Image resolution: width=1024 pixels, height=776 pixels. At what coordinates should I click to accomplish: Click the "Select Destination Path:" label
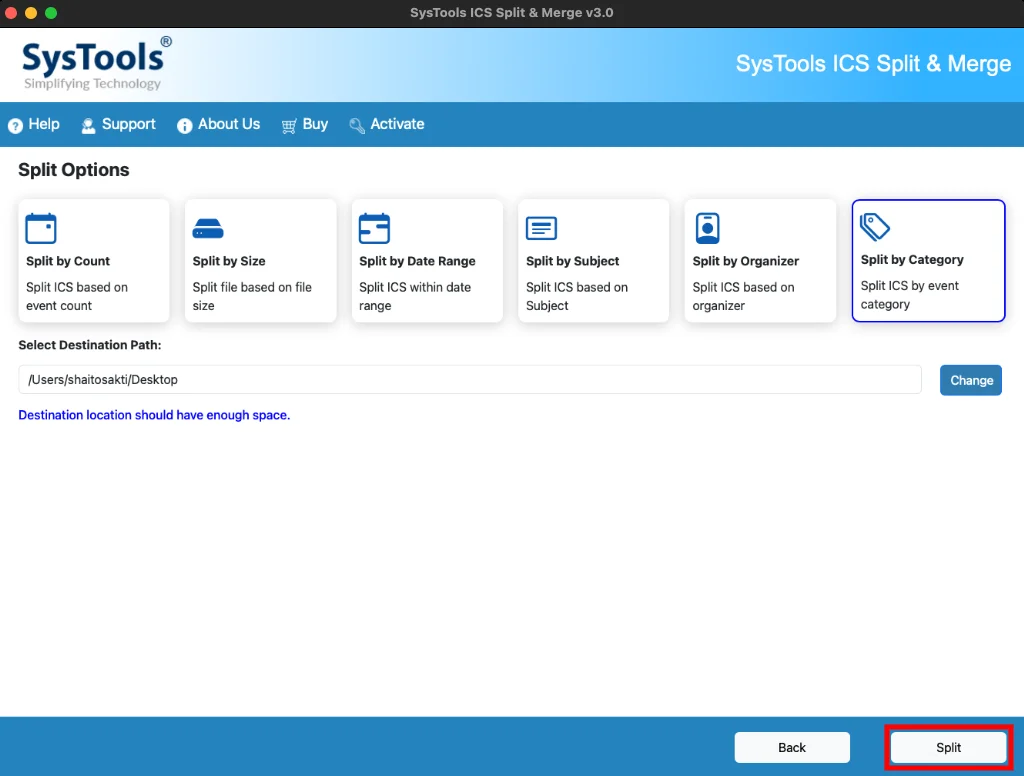click(x=89, y=345)
